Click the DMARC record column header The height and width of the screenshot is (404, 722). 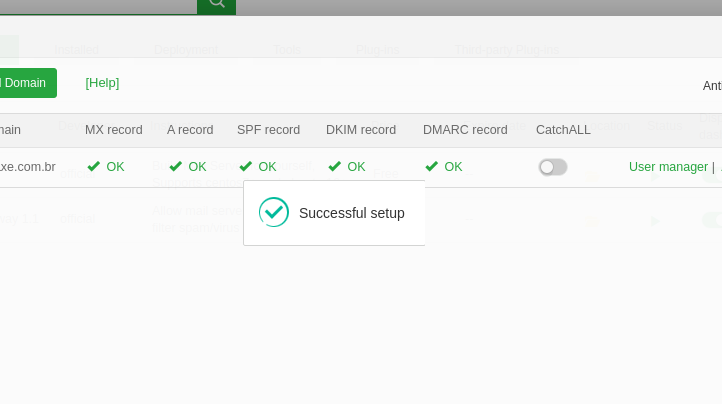point(465,130)
